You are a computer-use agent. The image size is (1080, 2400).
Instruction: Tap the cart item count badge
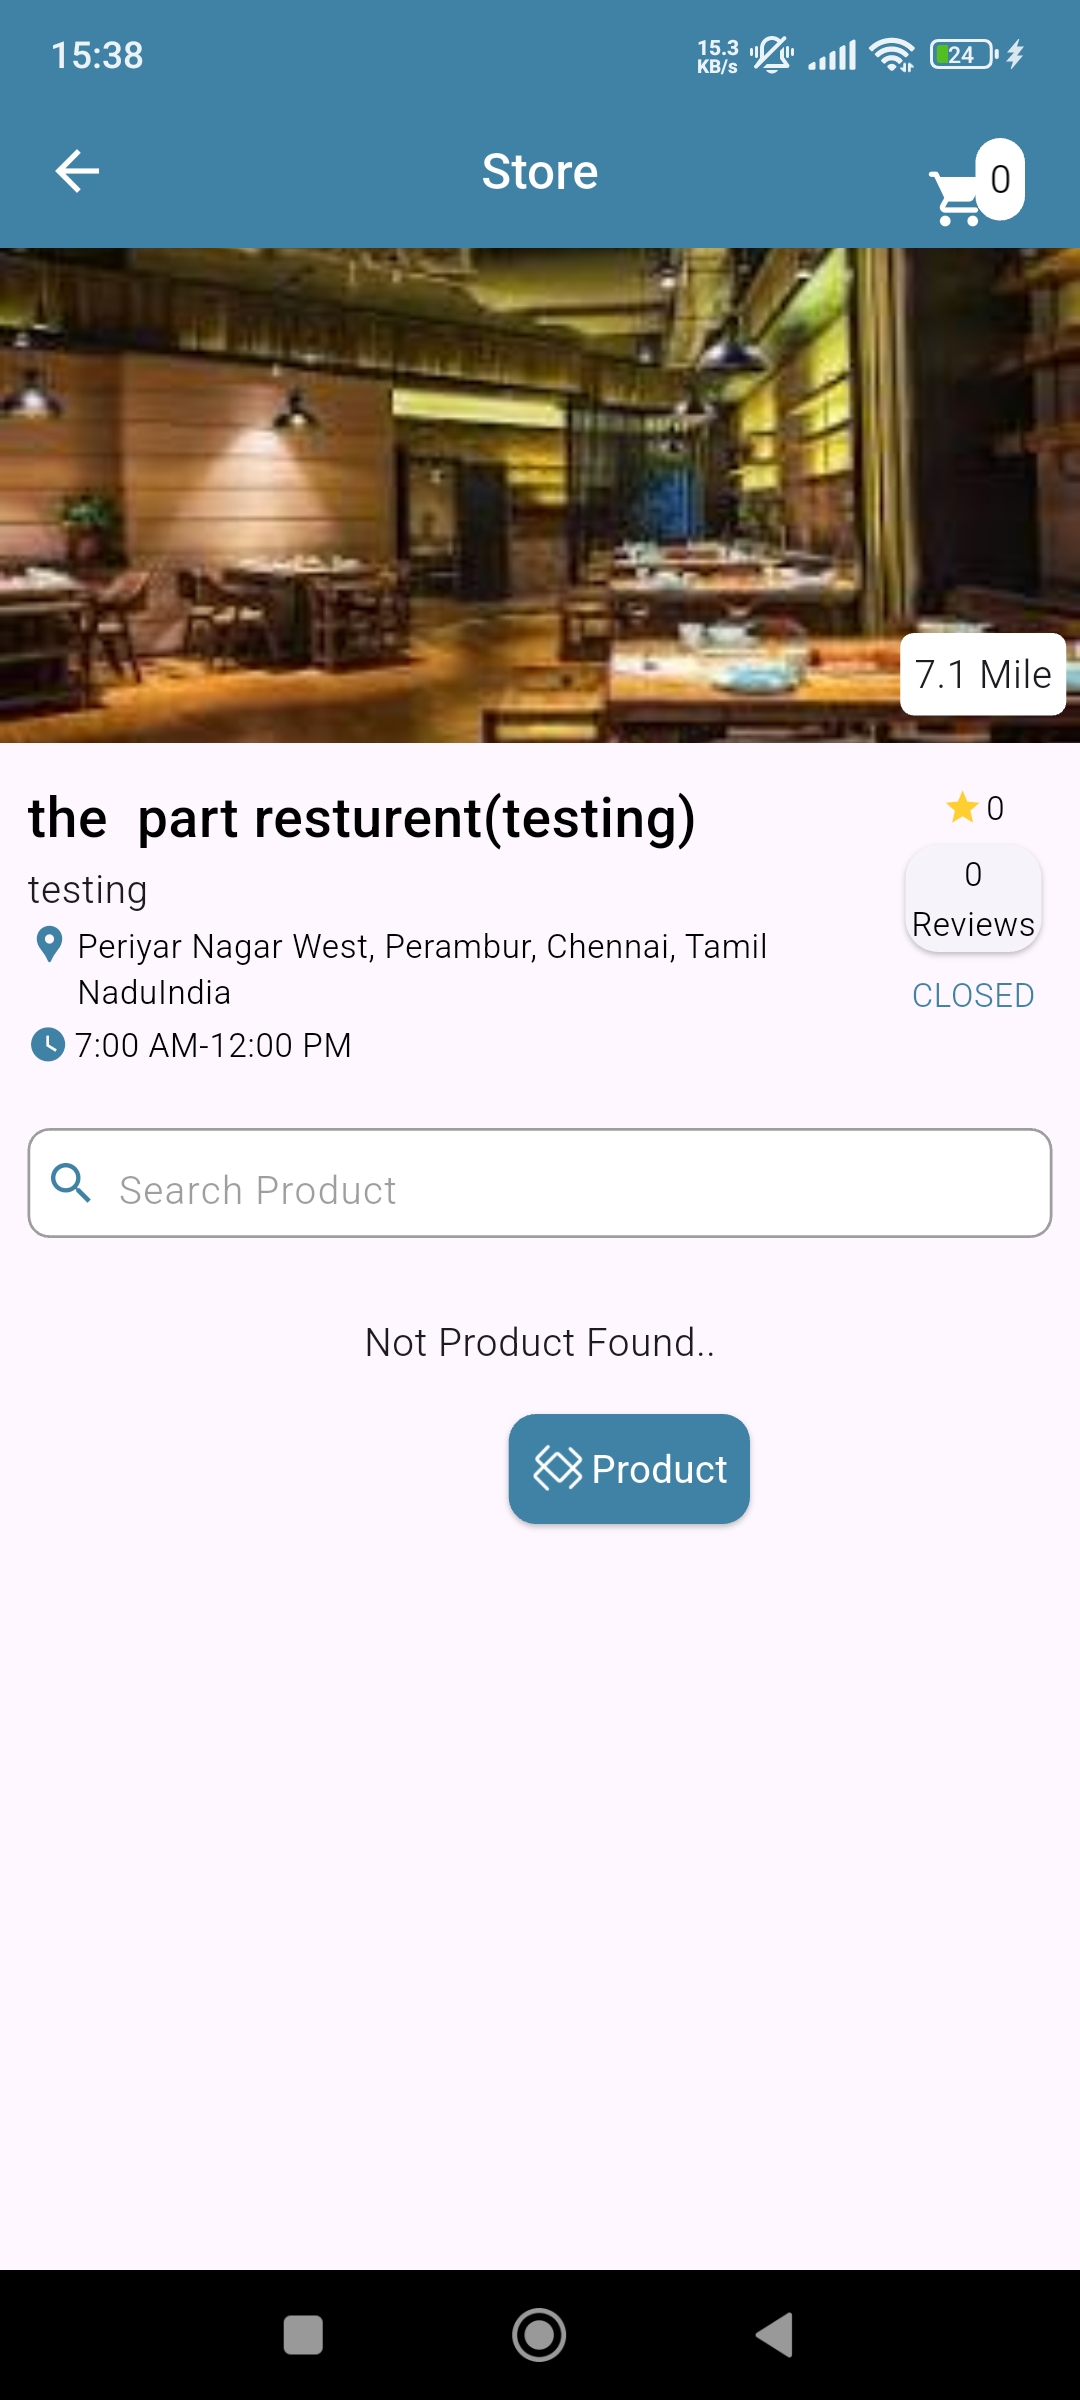[1000, 179]
